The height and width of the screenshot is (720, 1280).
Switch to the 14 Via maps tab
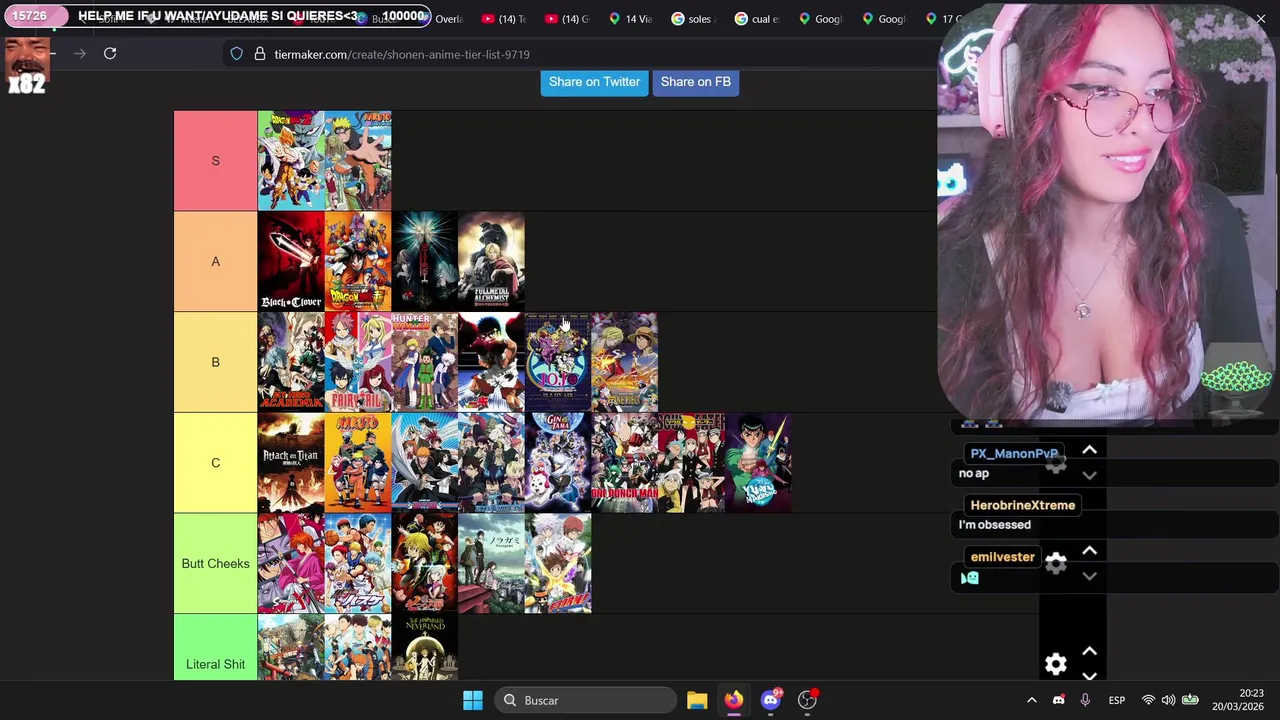630,19
